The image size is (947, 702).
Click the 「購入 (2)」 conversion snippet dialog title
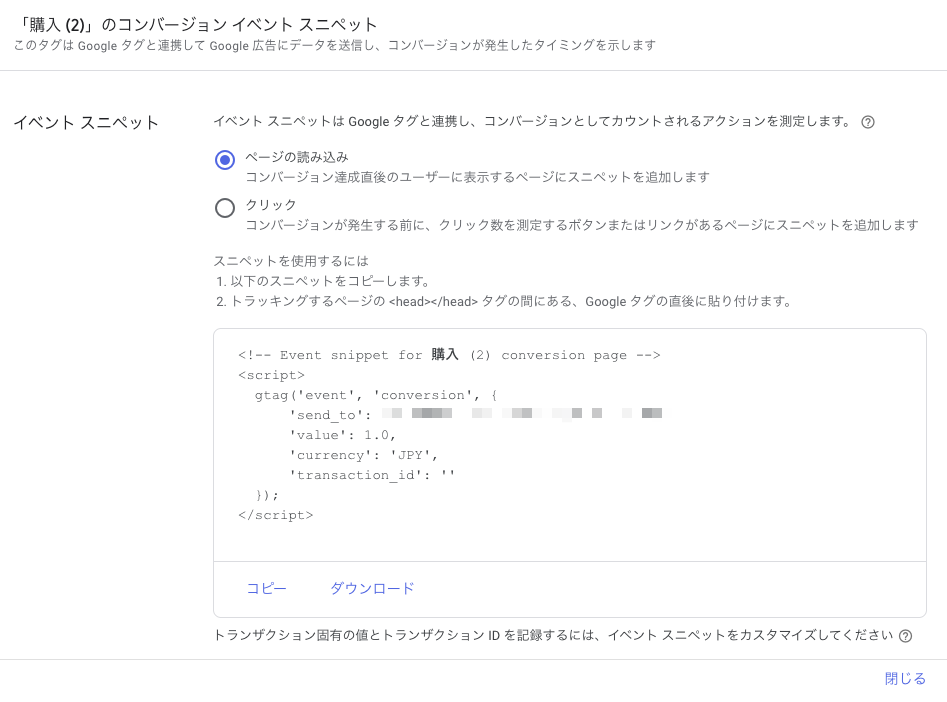tap(196, 24)
